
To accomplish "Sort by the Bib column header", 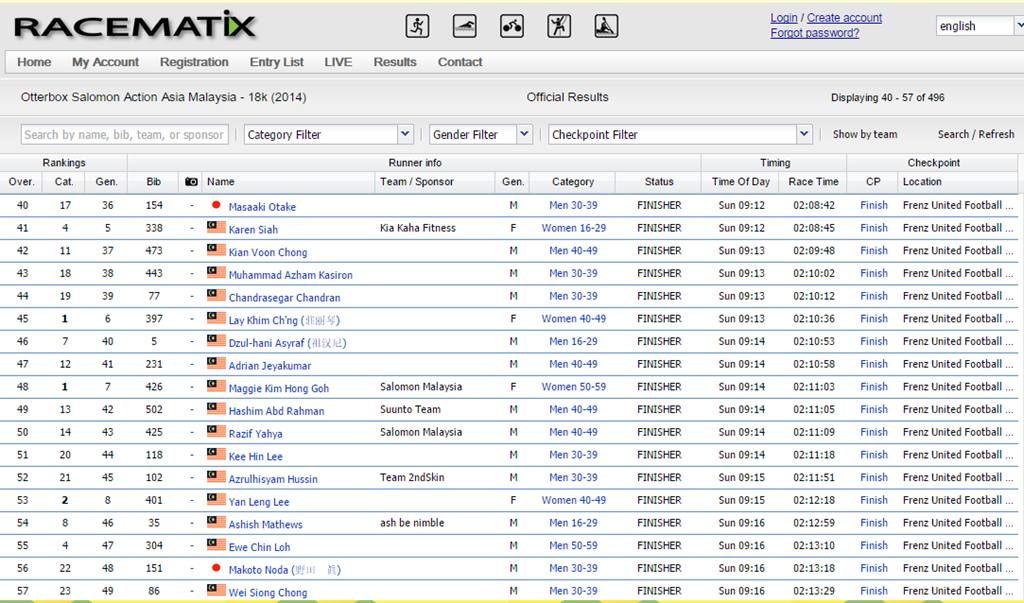I will [x=153, y=182].
